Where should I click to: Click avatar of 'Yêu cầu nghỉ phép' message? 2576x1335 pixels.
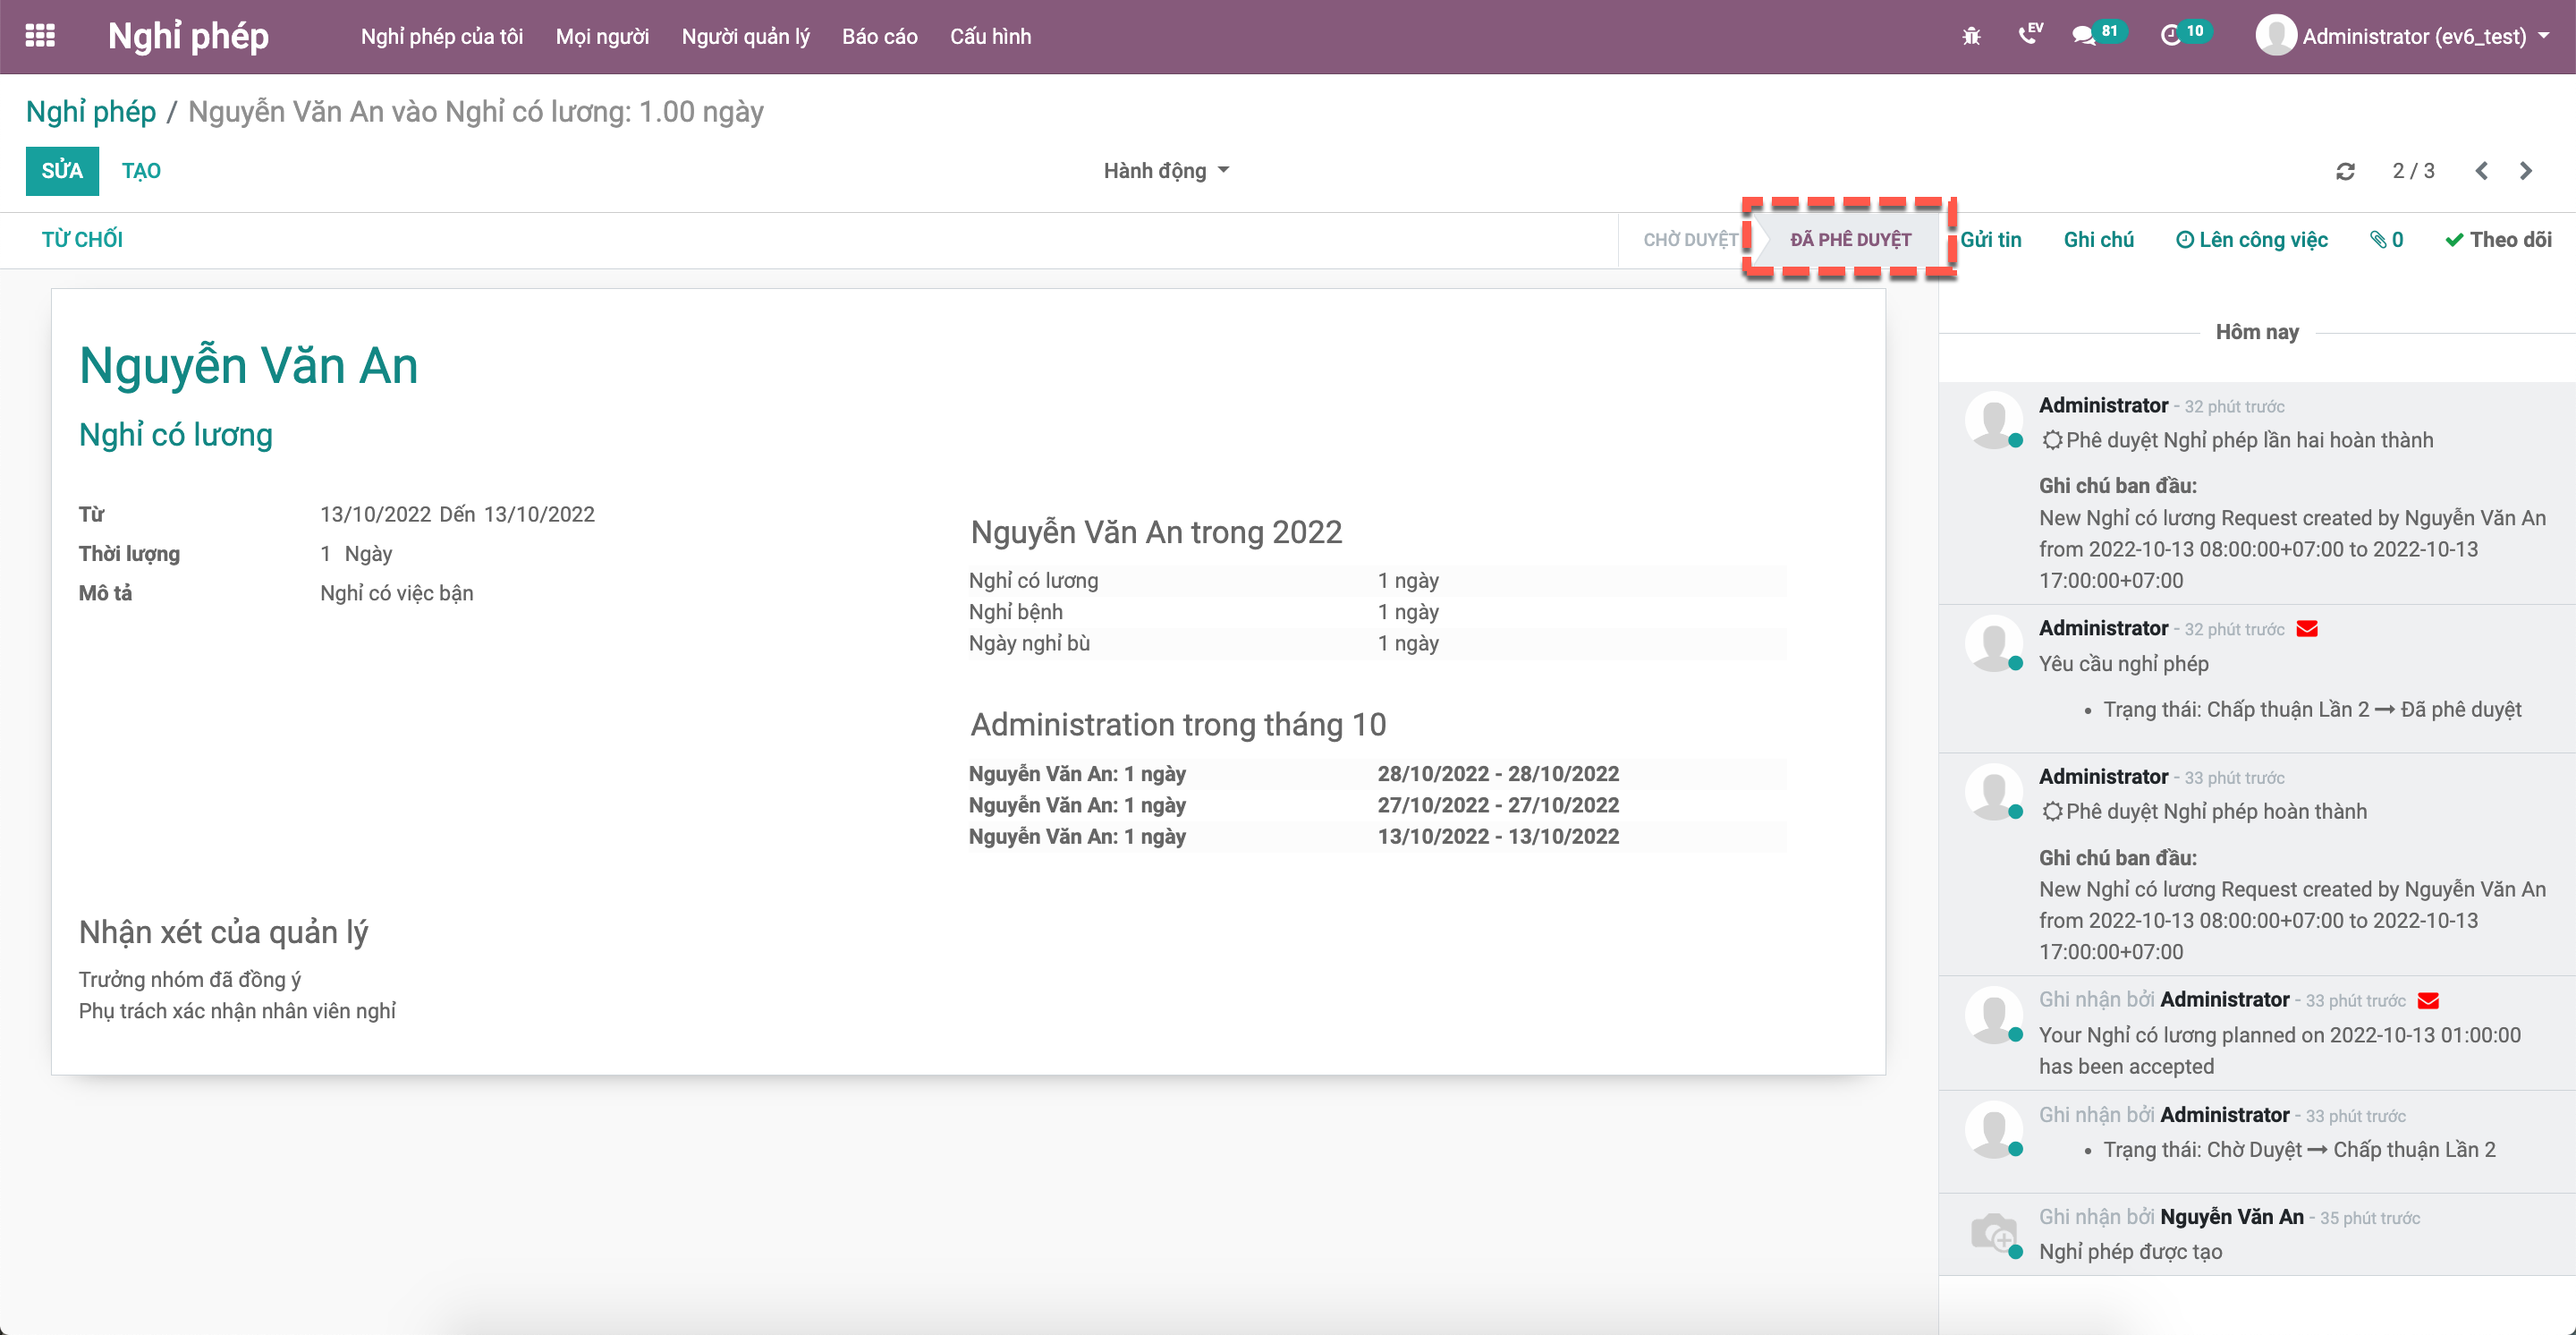click(1993, 643)
